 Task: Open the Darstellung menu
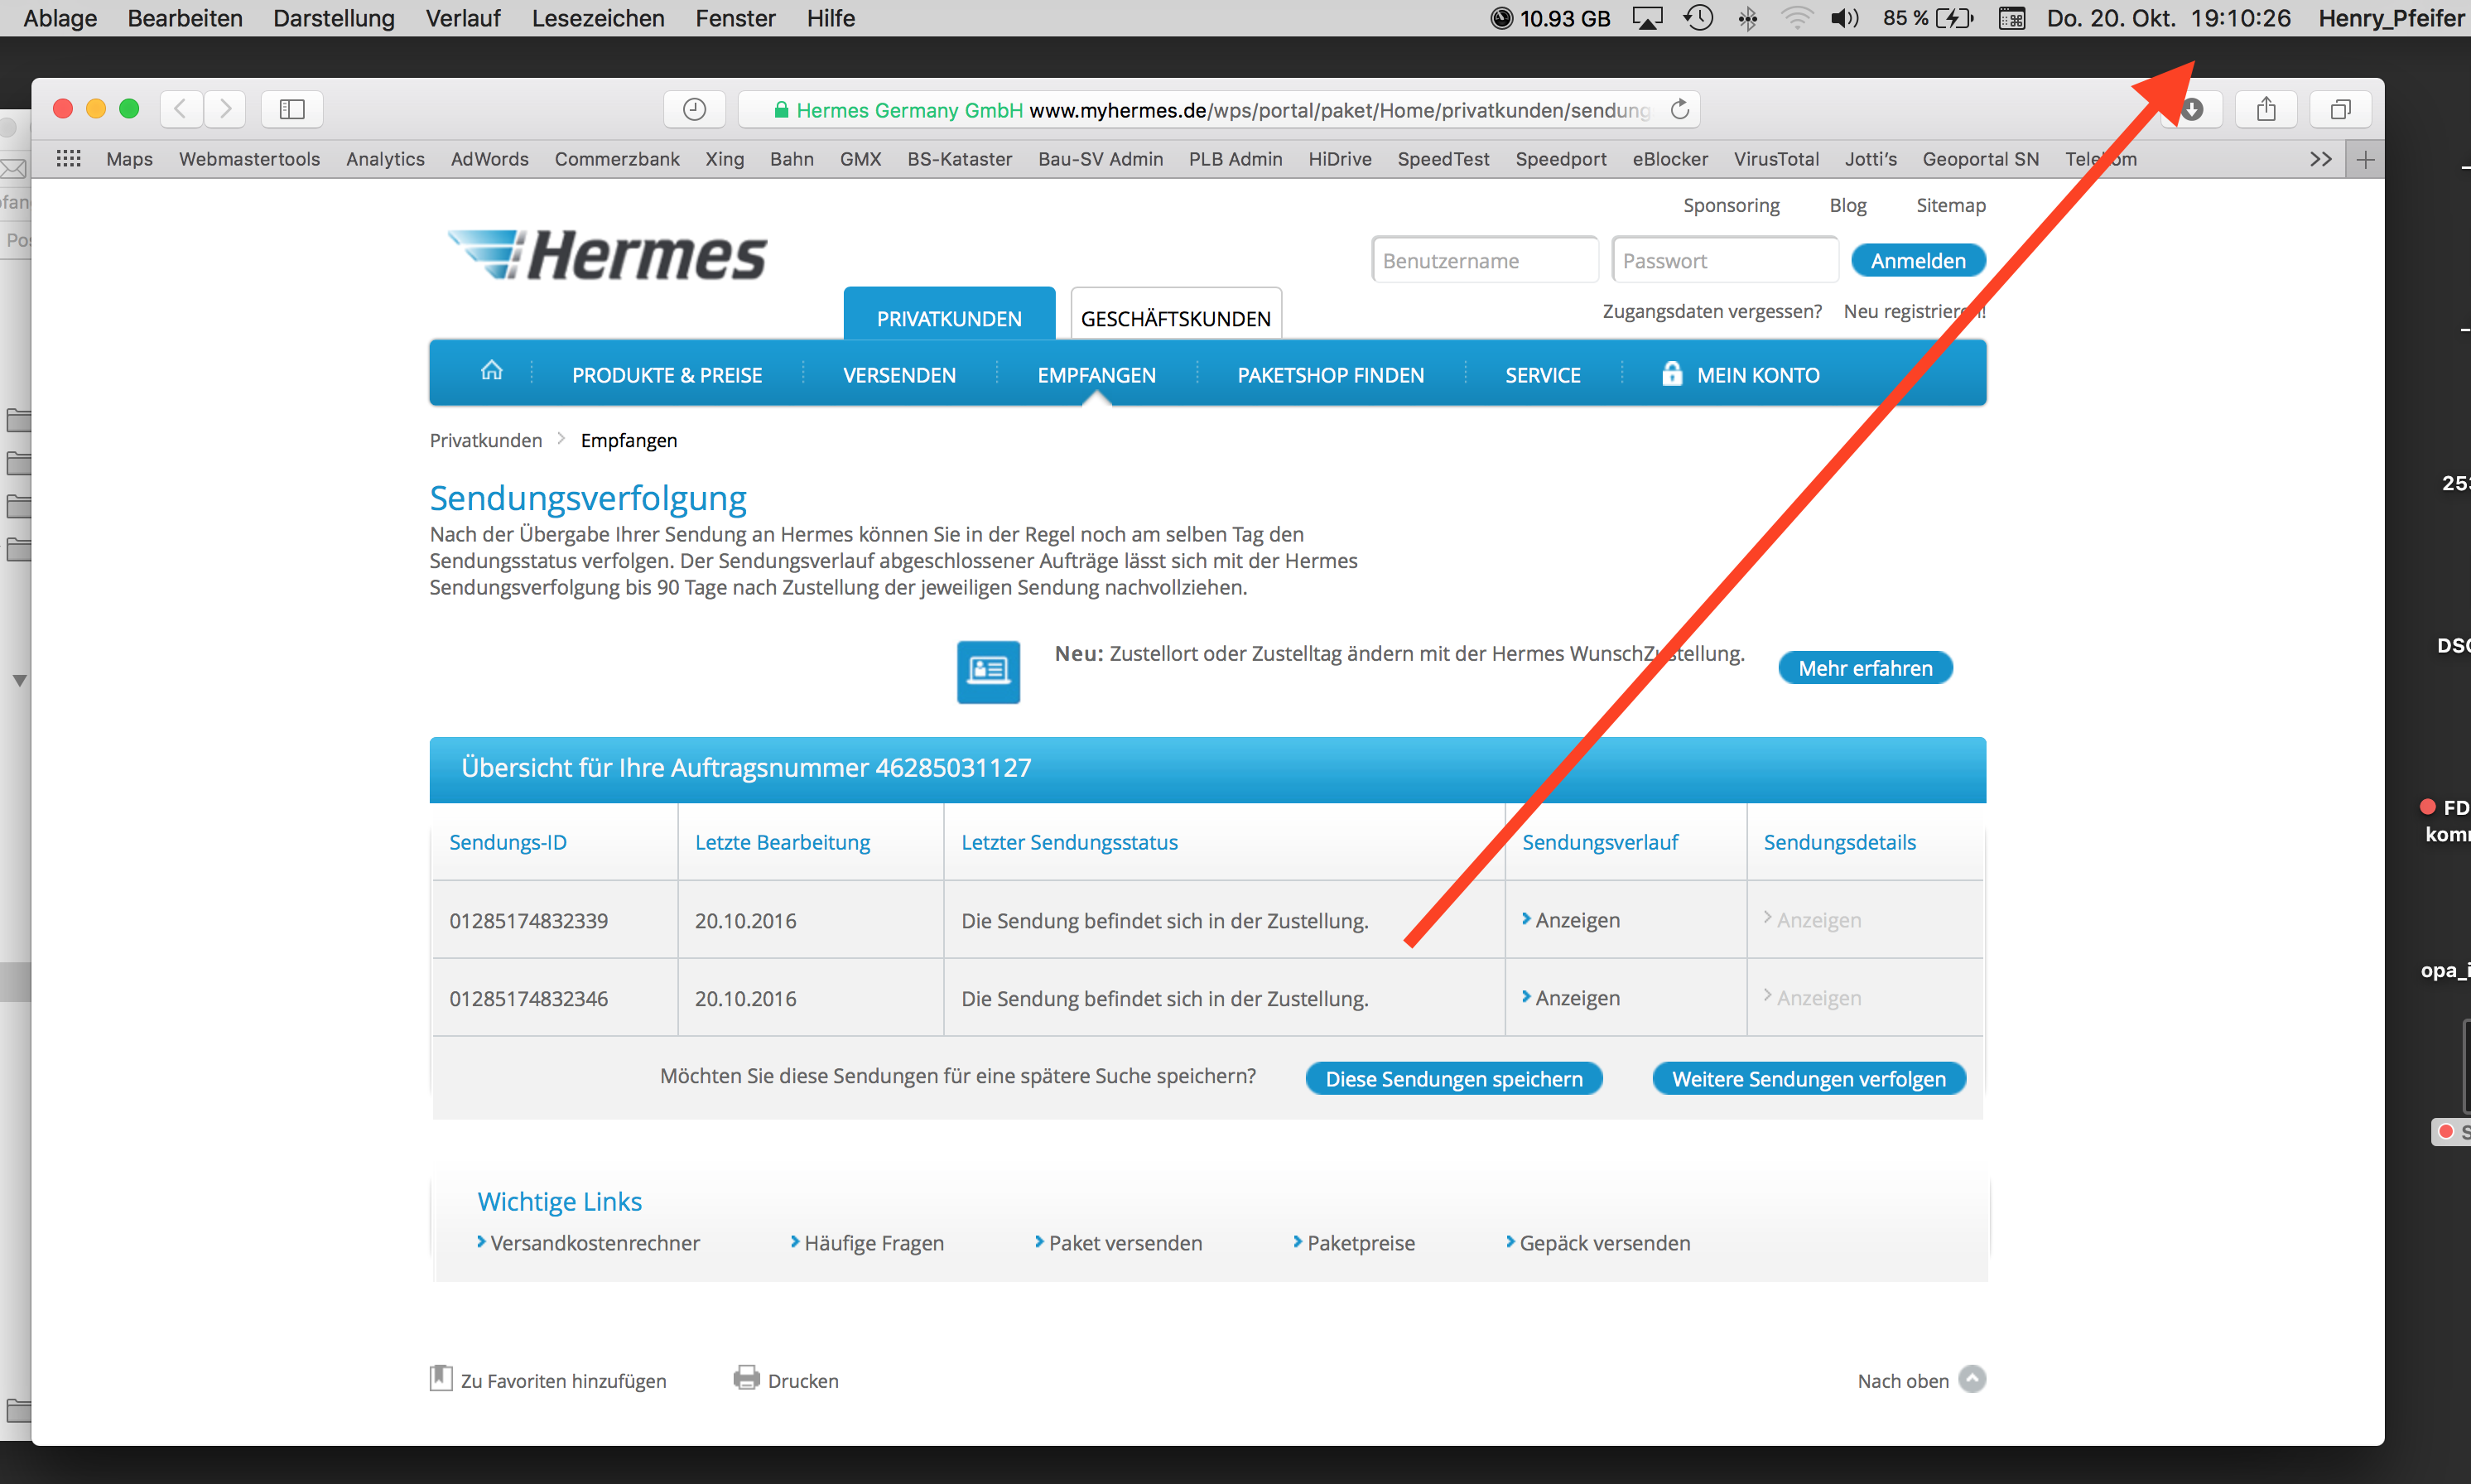333,18
